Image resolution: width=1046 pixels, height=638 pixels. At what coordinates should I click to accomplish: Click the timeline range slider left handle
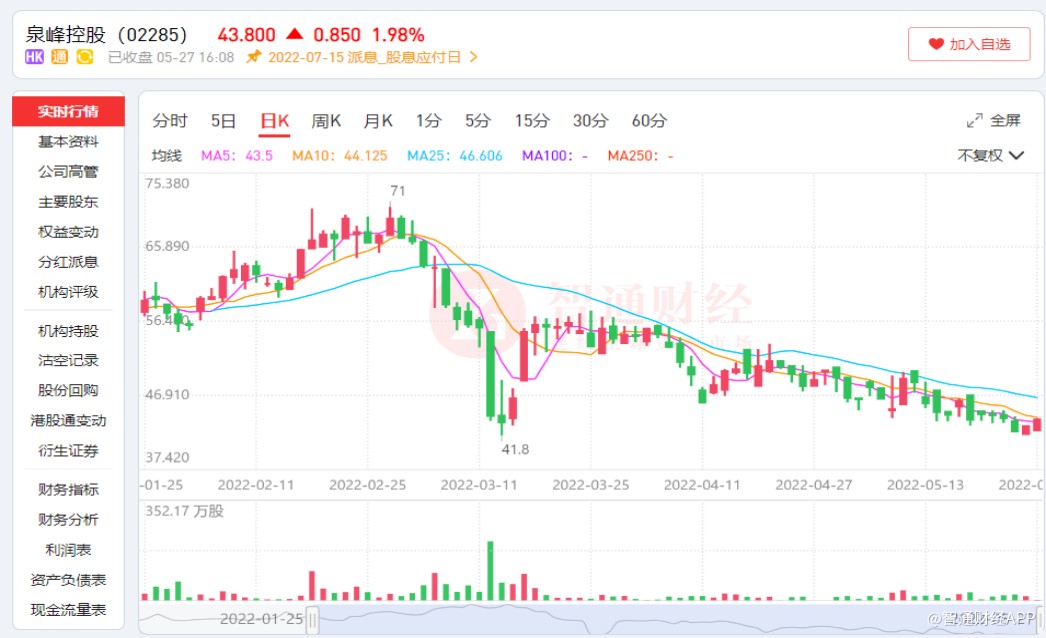(313, 618)
